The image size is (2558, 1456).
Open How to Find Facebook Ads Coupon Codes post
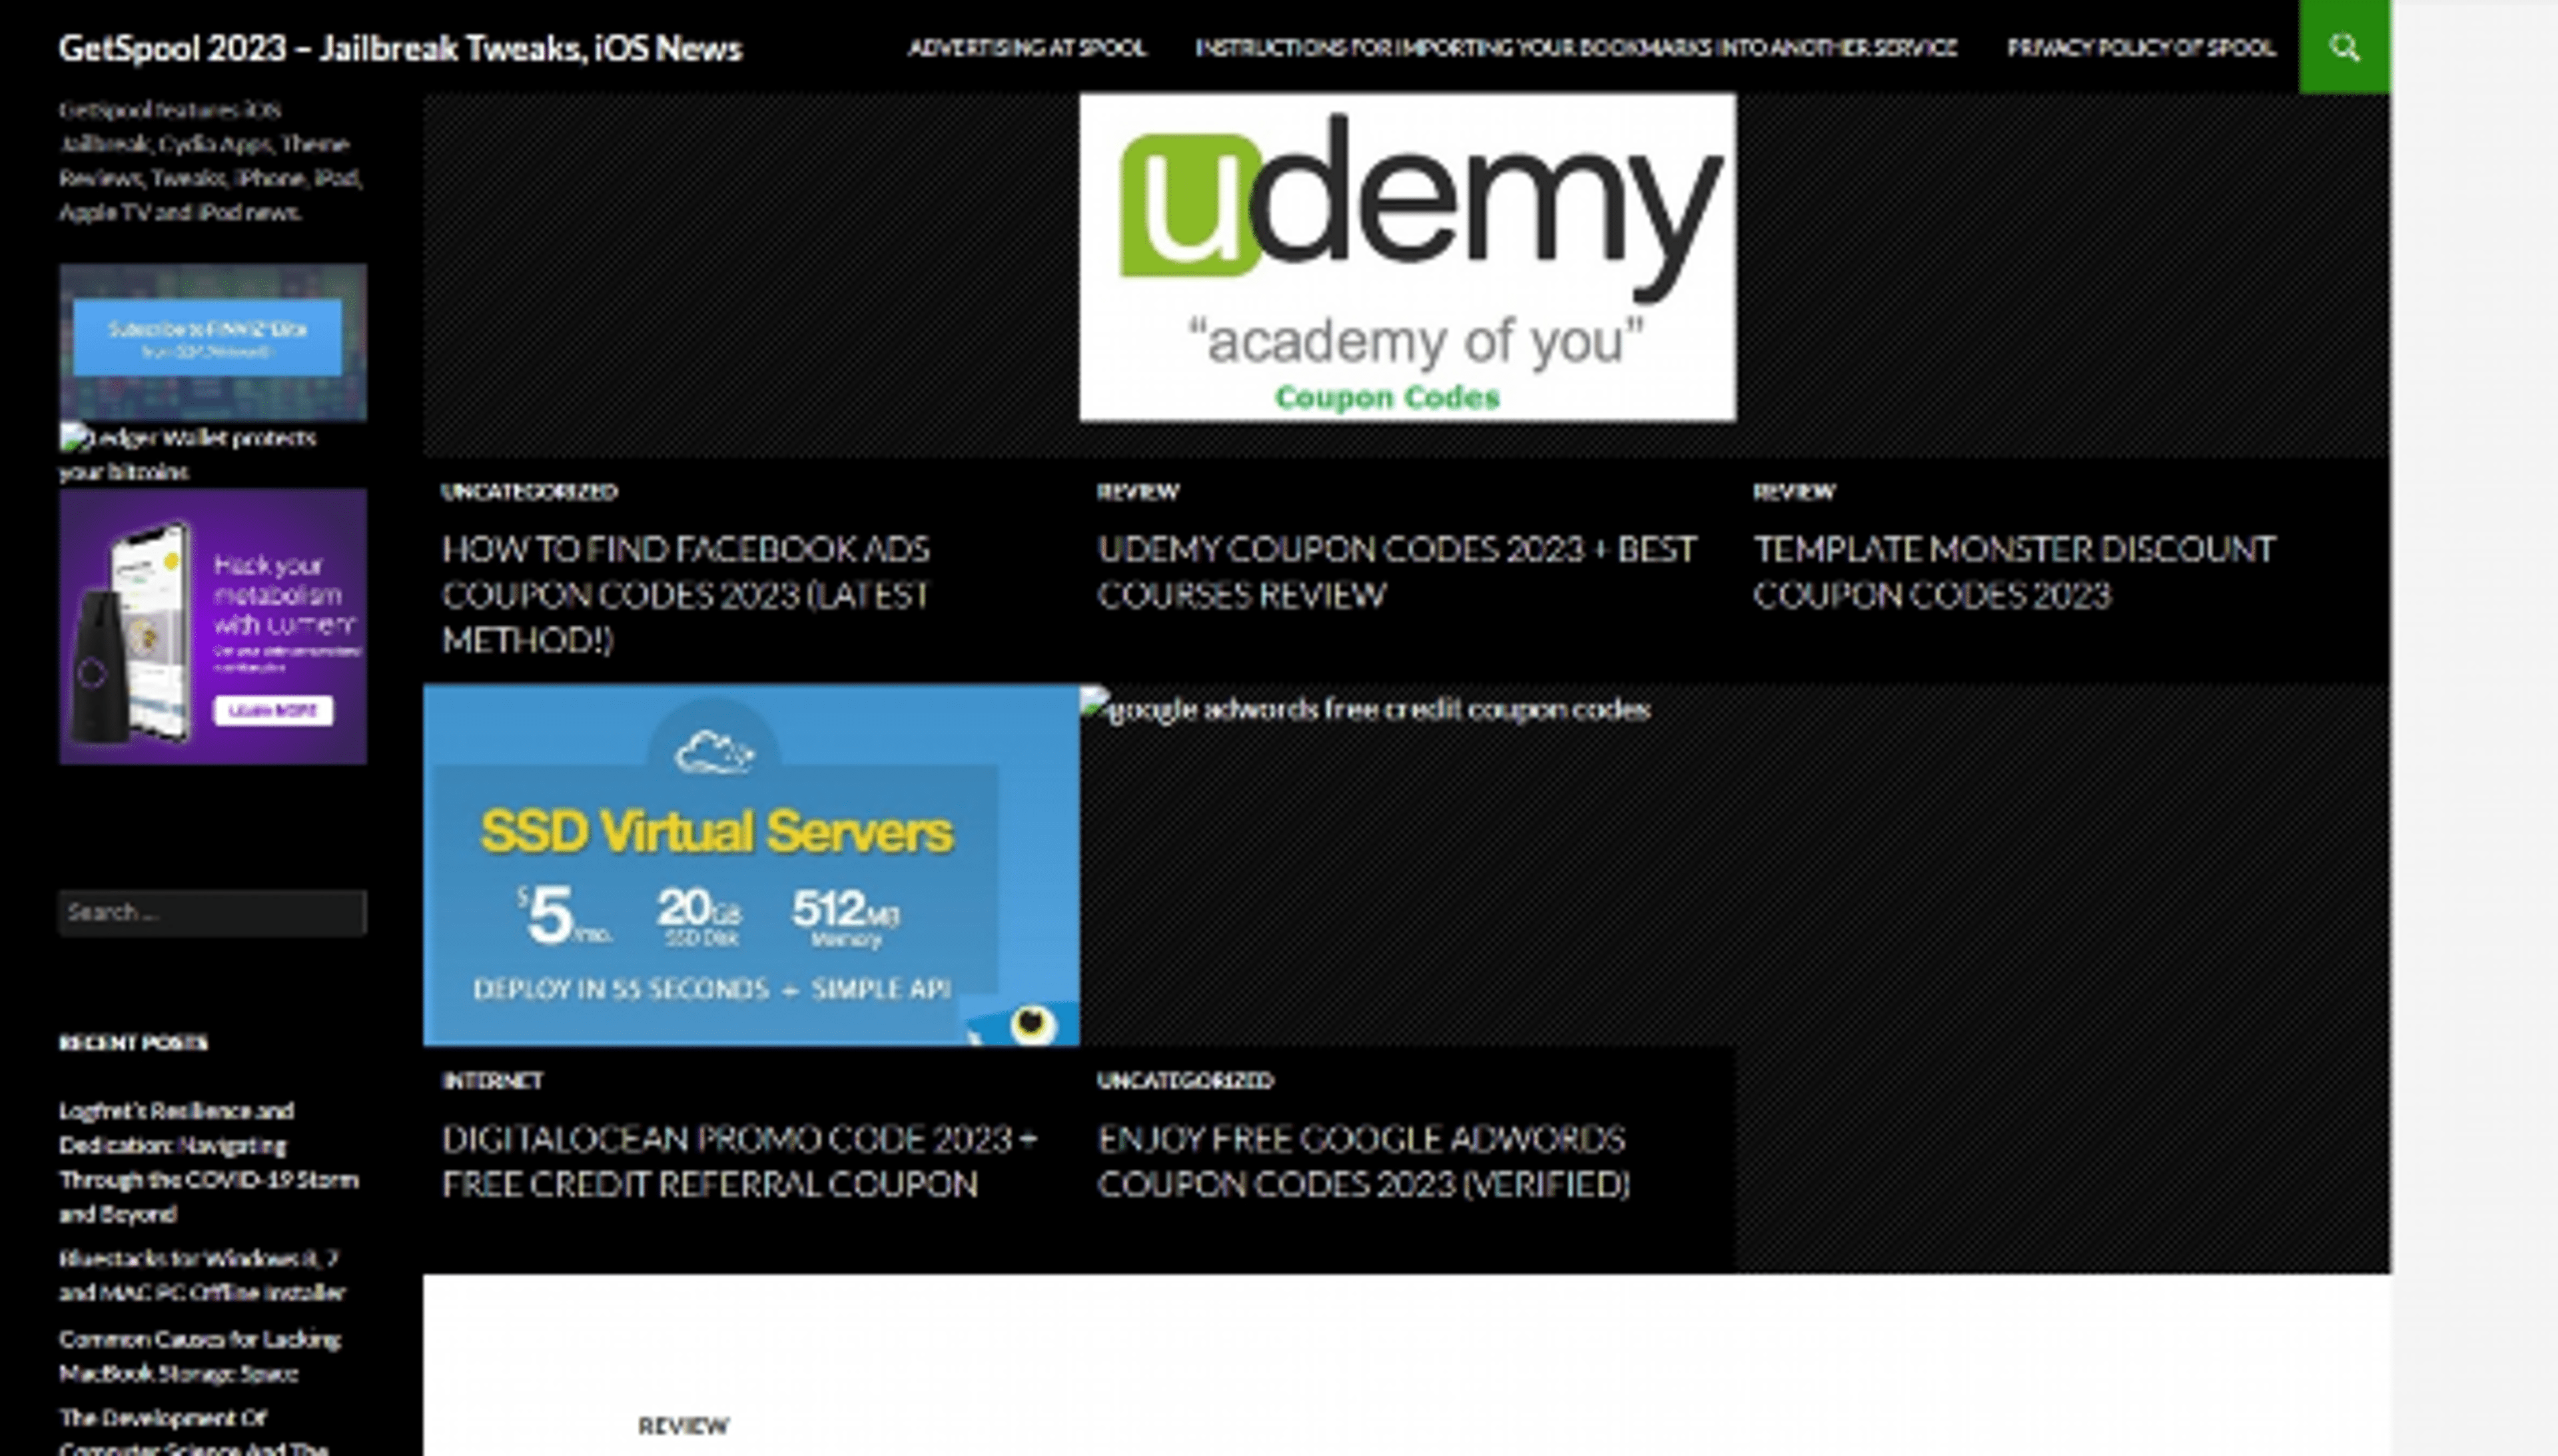[x=686, y=594]
